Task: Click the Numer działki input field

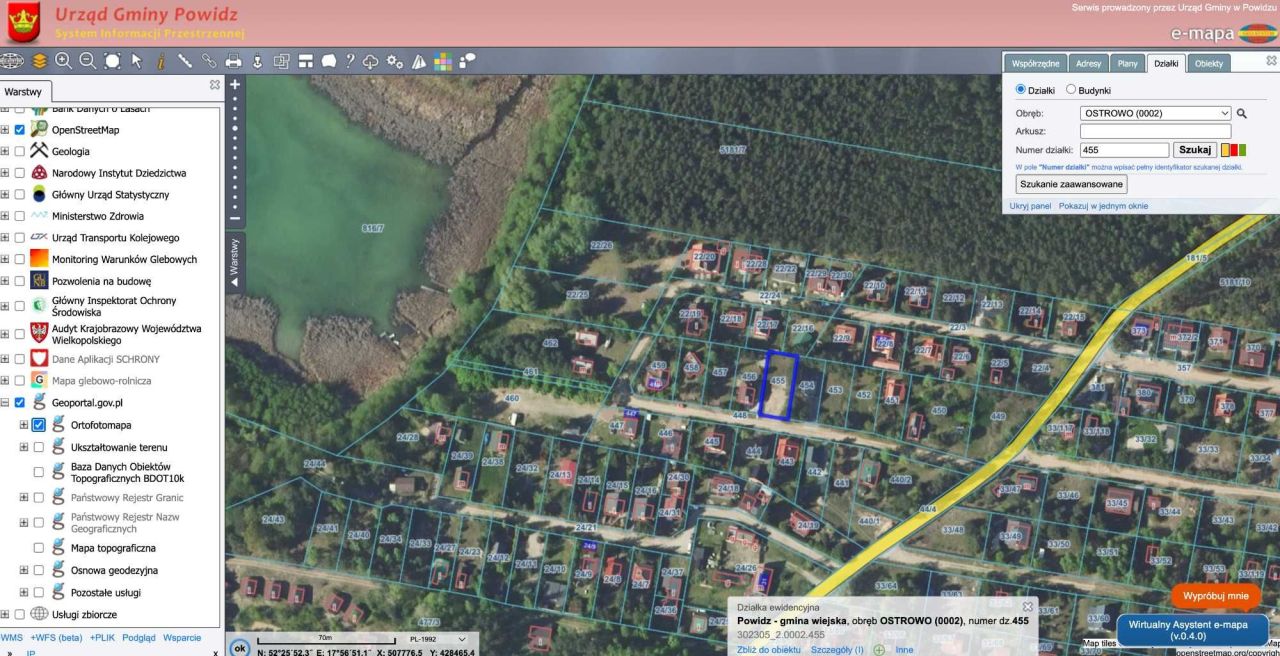Action: 1124,150
